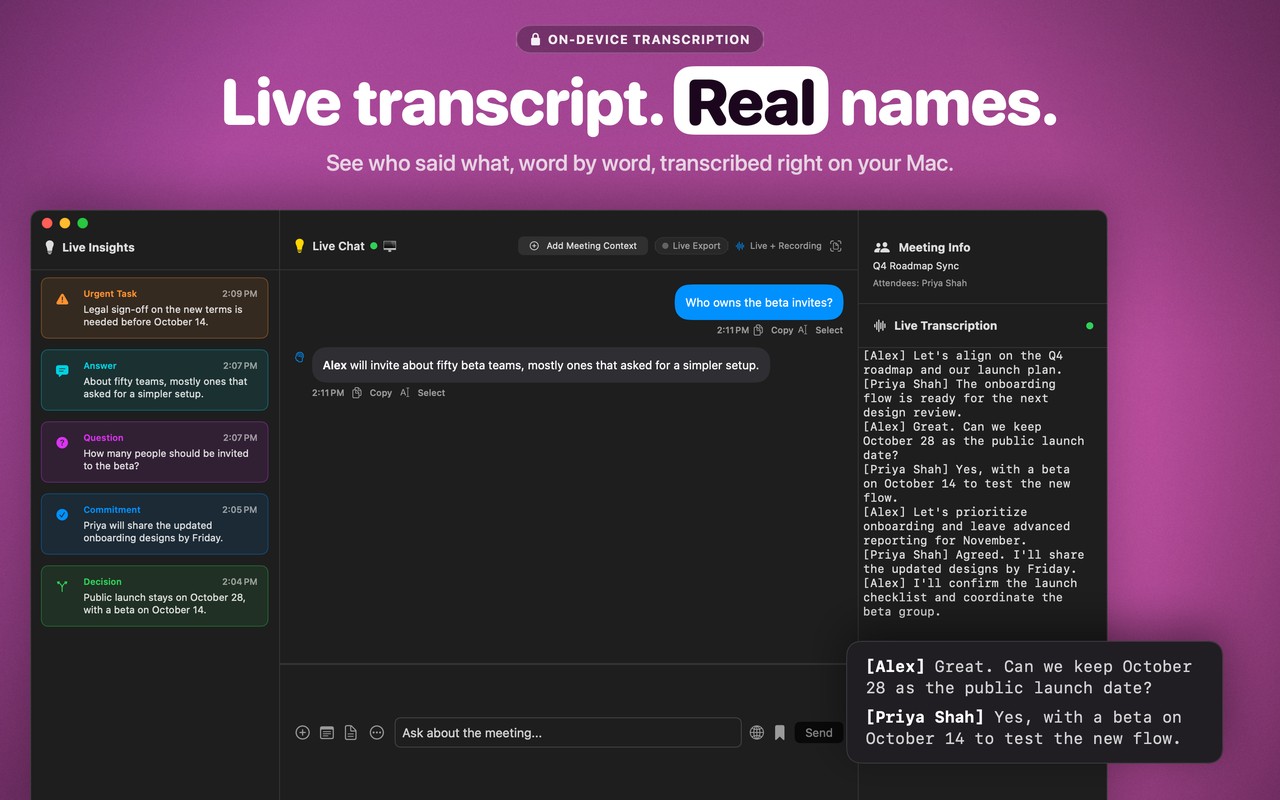Click the Send button
Screen dimensions: 1280x800
pyautogui.click(x=819, y=733)
